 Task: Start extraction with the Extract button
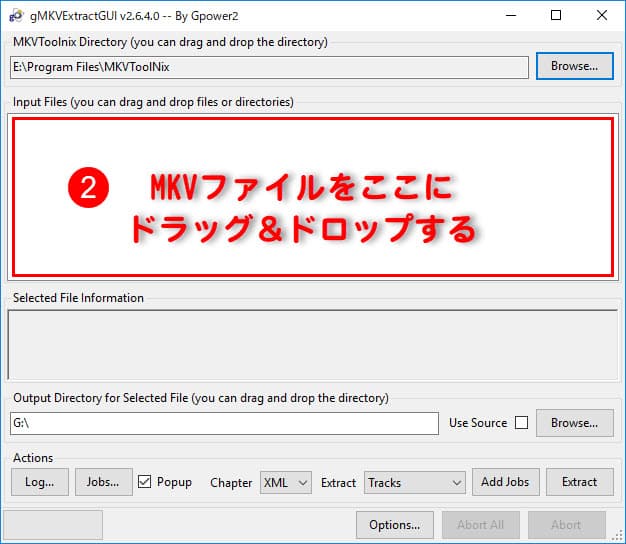click(x=579, y=482)
